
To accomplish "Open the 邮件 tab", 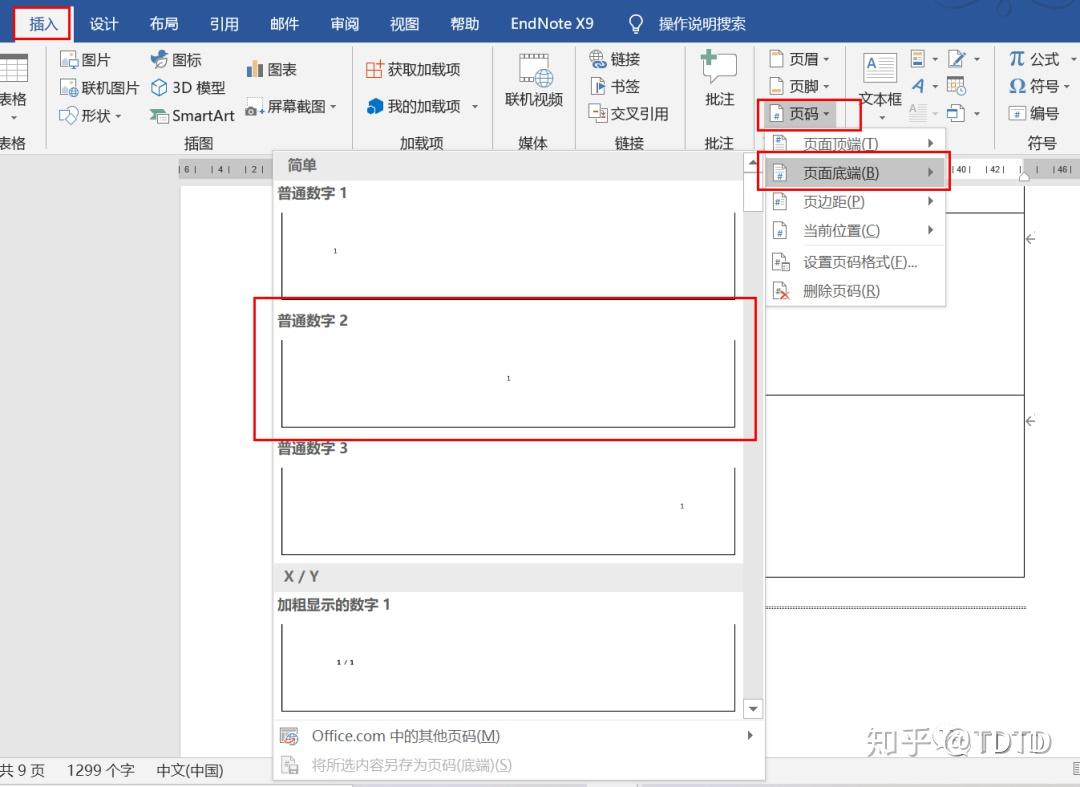I will point(284,24).
